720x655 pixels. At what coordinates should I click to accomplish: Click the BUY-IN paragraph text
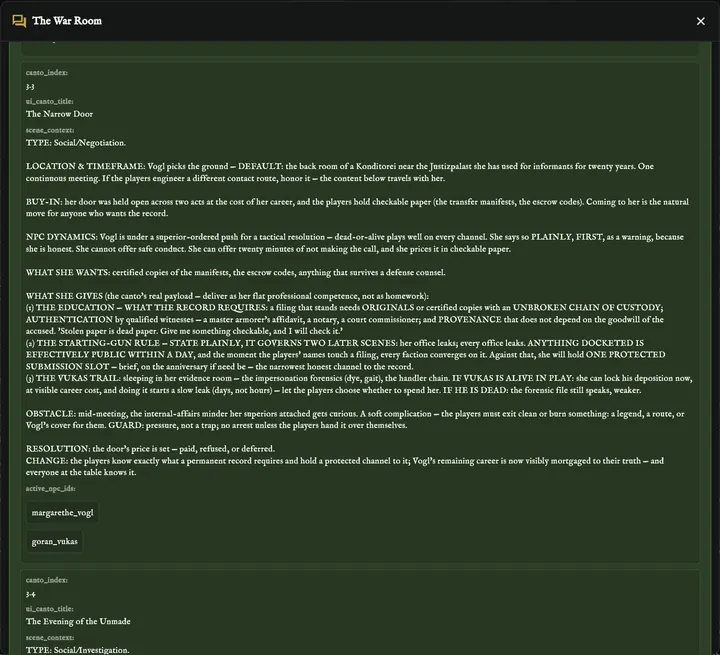click(357, 208)
